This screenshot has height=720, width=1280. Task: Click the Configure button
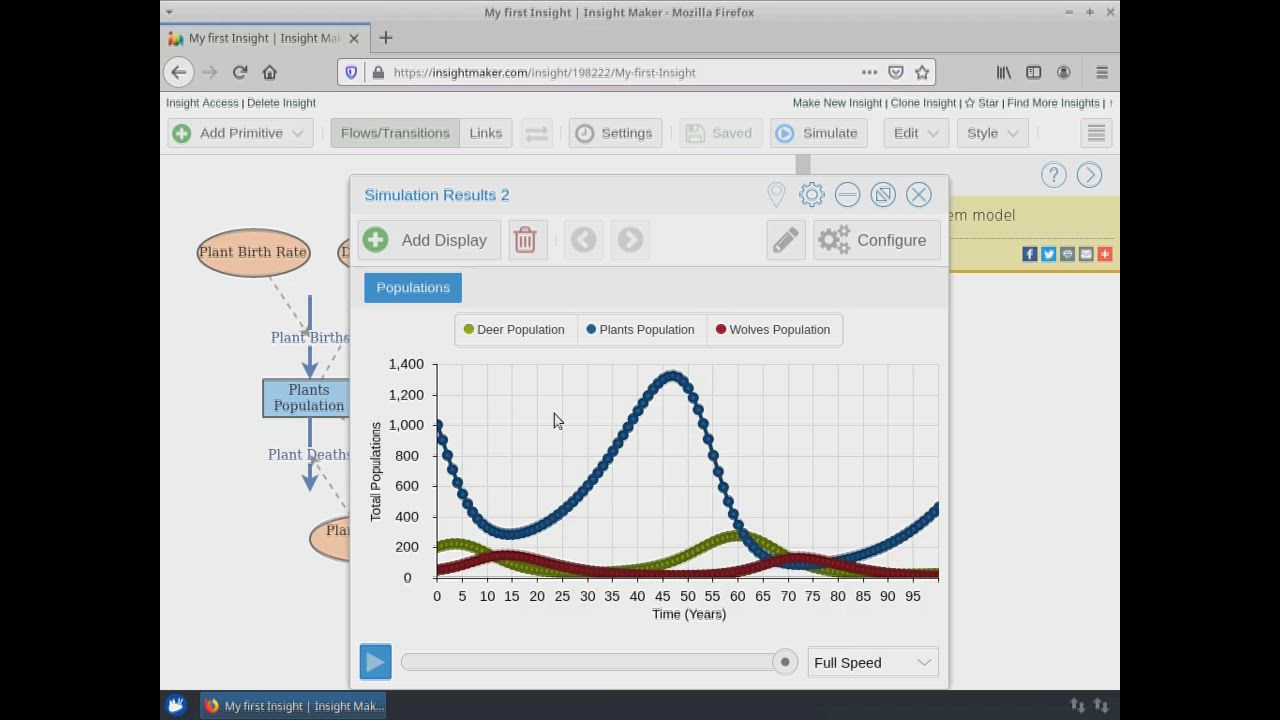pyautogui.click(x=877, y=240)
